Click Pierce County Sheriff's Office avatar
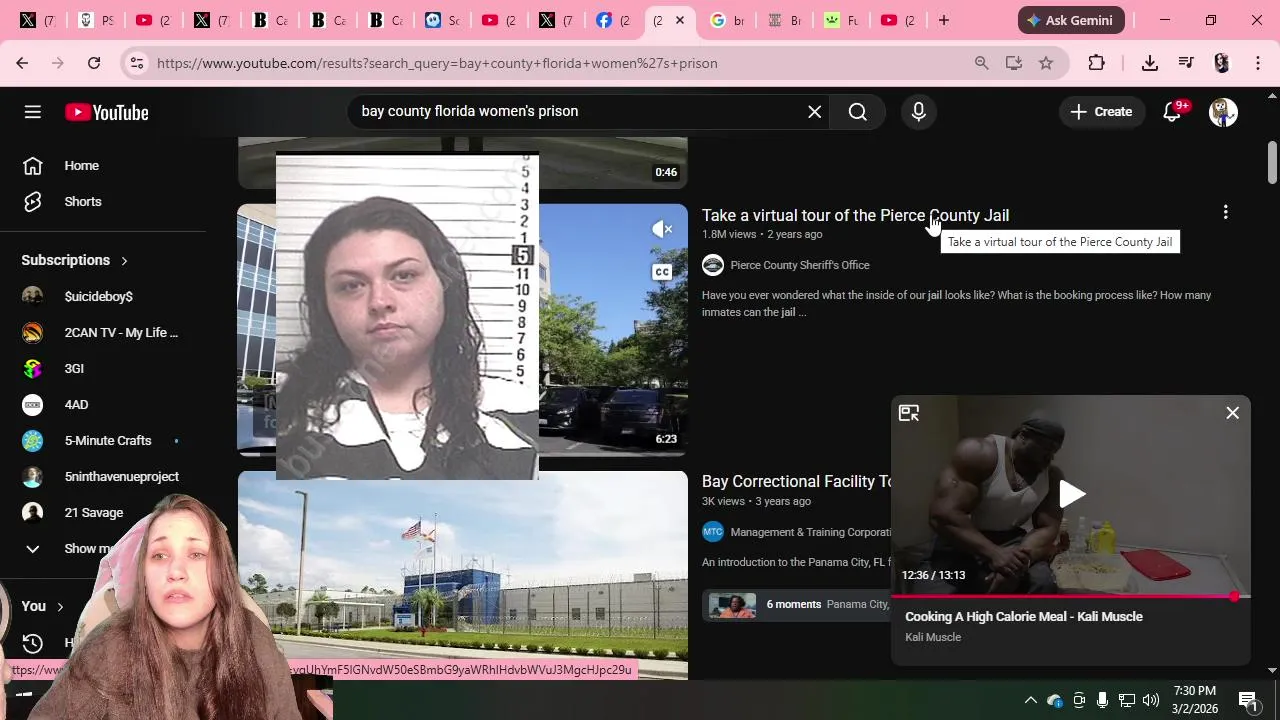This screenshot has height=720, width=1280. pyautogui.click(x=713, y=265)
